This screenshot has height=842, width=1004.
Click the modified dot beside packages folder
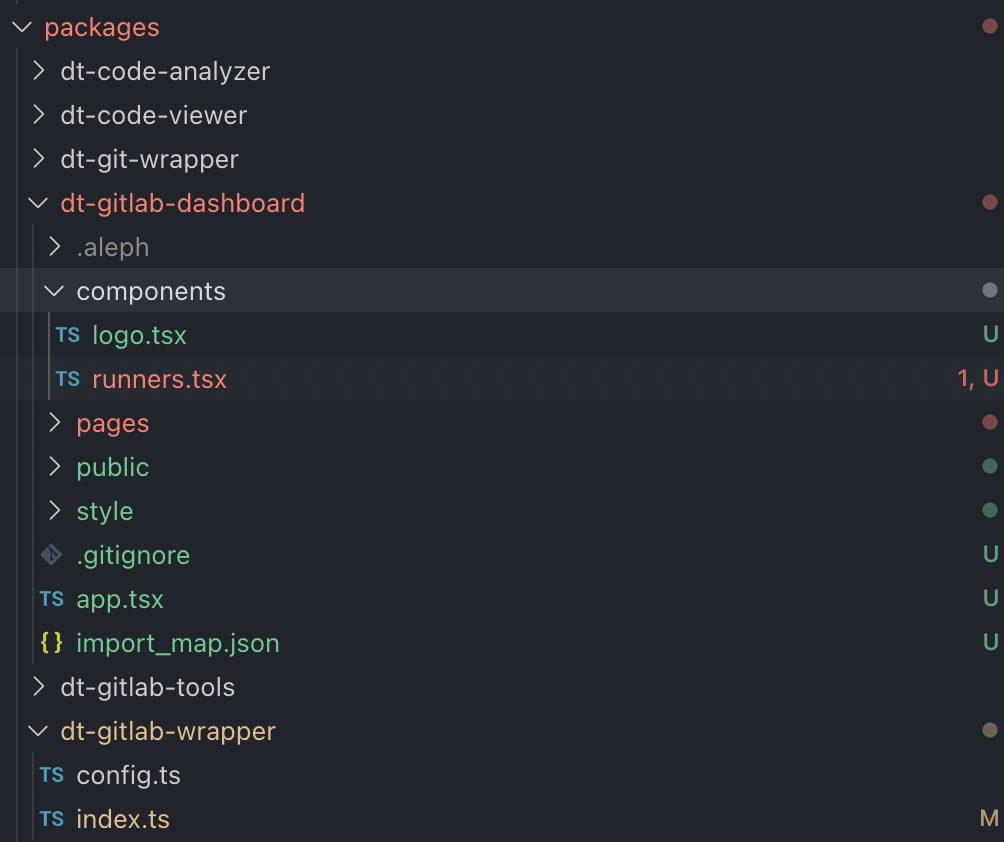[988, 27]
